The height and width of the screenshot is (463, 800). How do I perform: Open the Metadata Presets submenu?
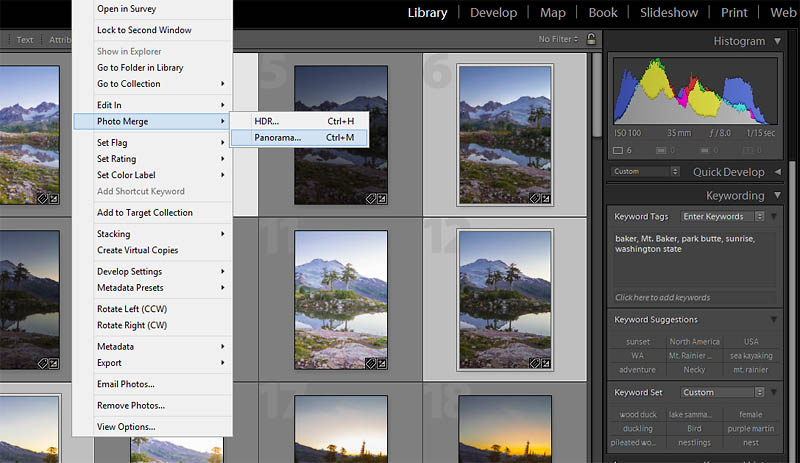pyautogui.click(x=153, y=287)
